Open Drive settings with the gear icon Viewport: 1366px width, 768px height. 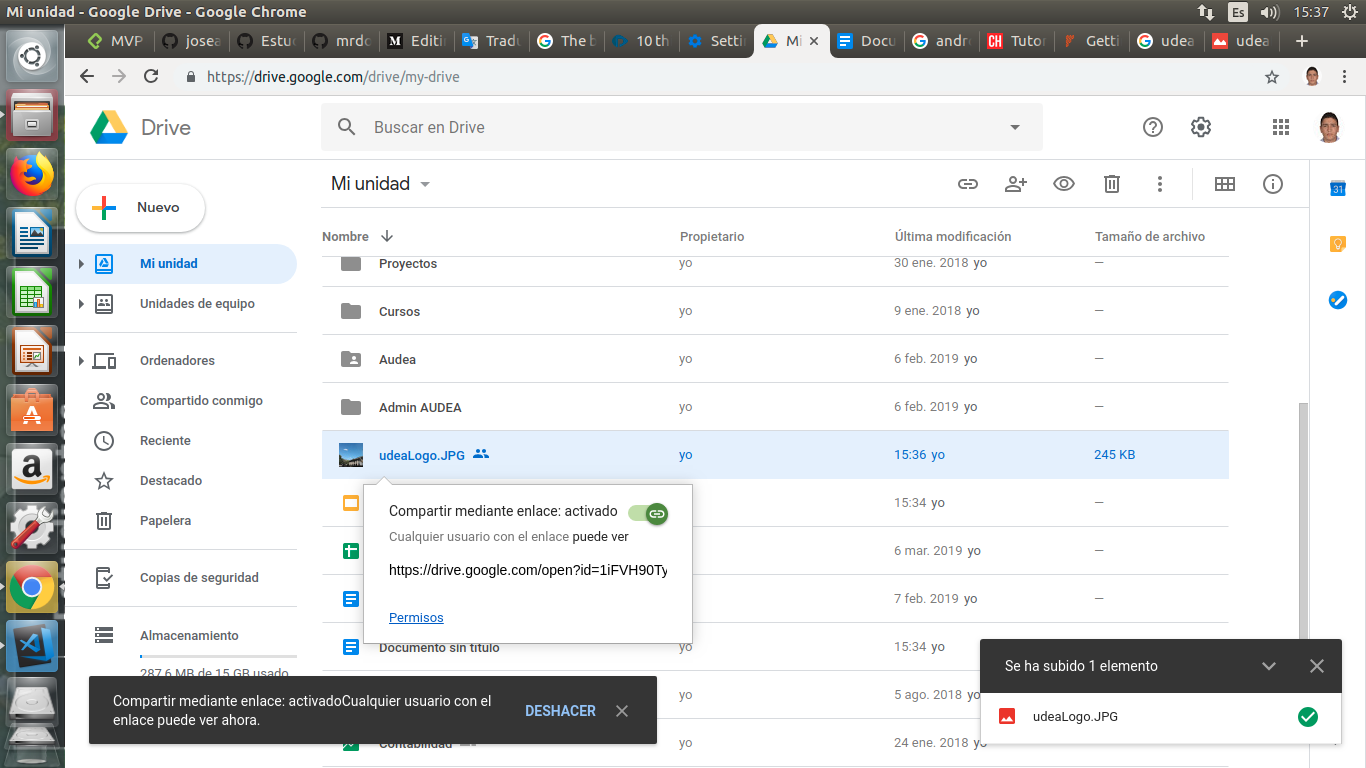1200,127
